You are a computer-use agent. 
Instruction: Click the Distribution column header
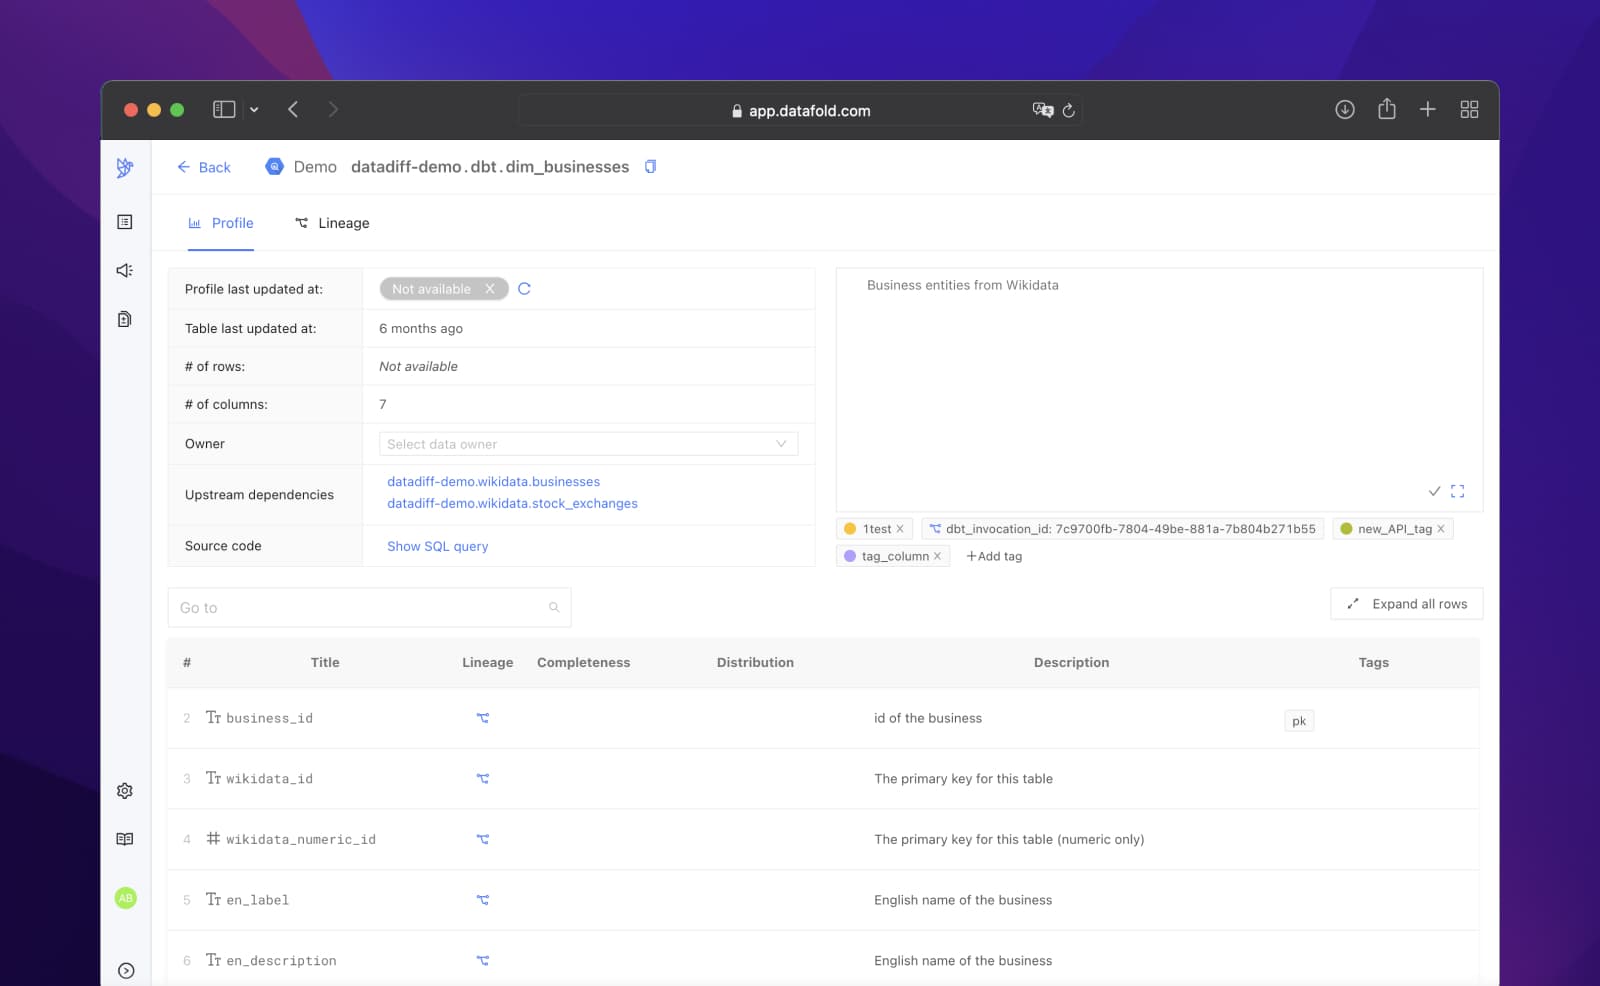pos(755,662)
